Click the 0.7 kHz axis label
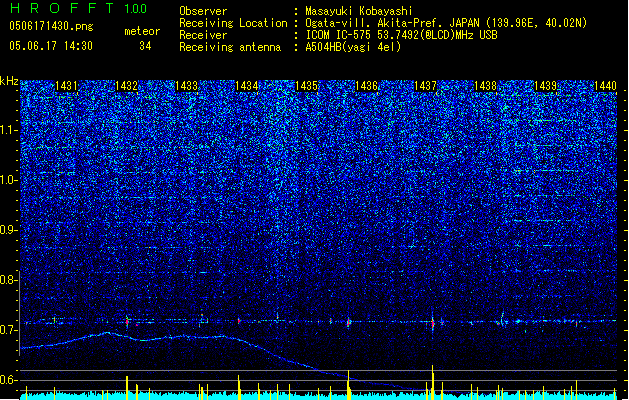 point(8,330)
